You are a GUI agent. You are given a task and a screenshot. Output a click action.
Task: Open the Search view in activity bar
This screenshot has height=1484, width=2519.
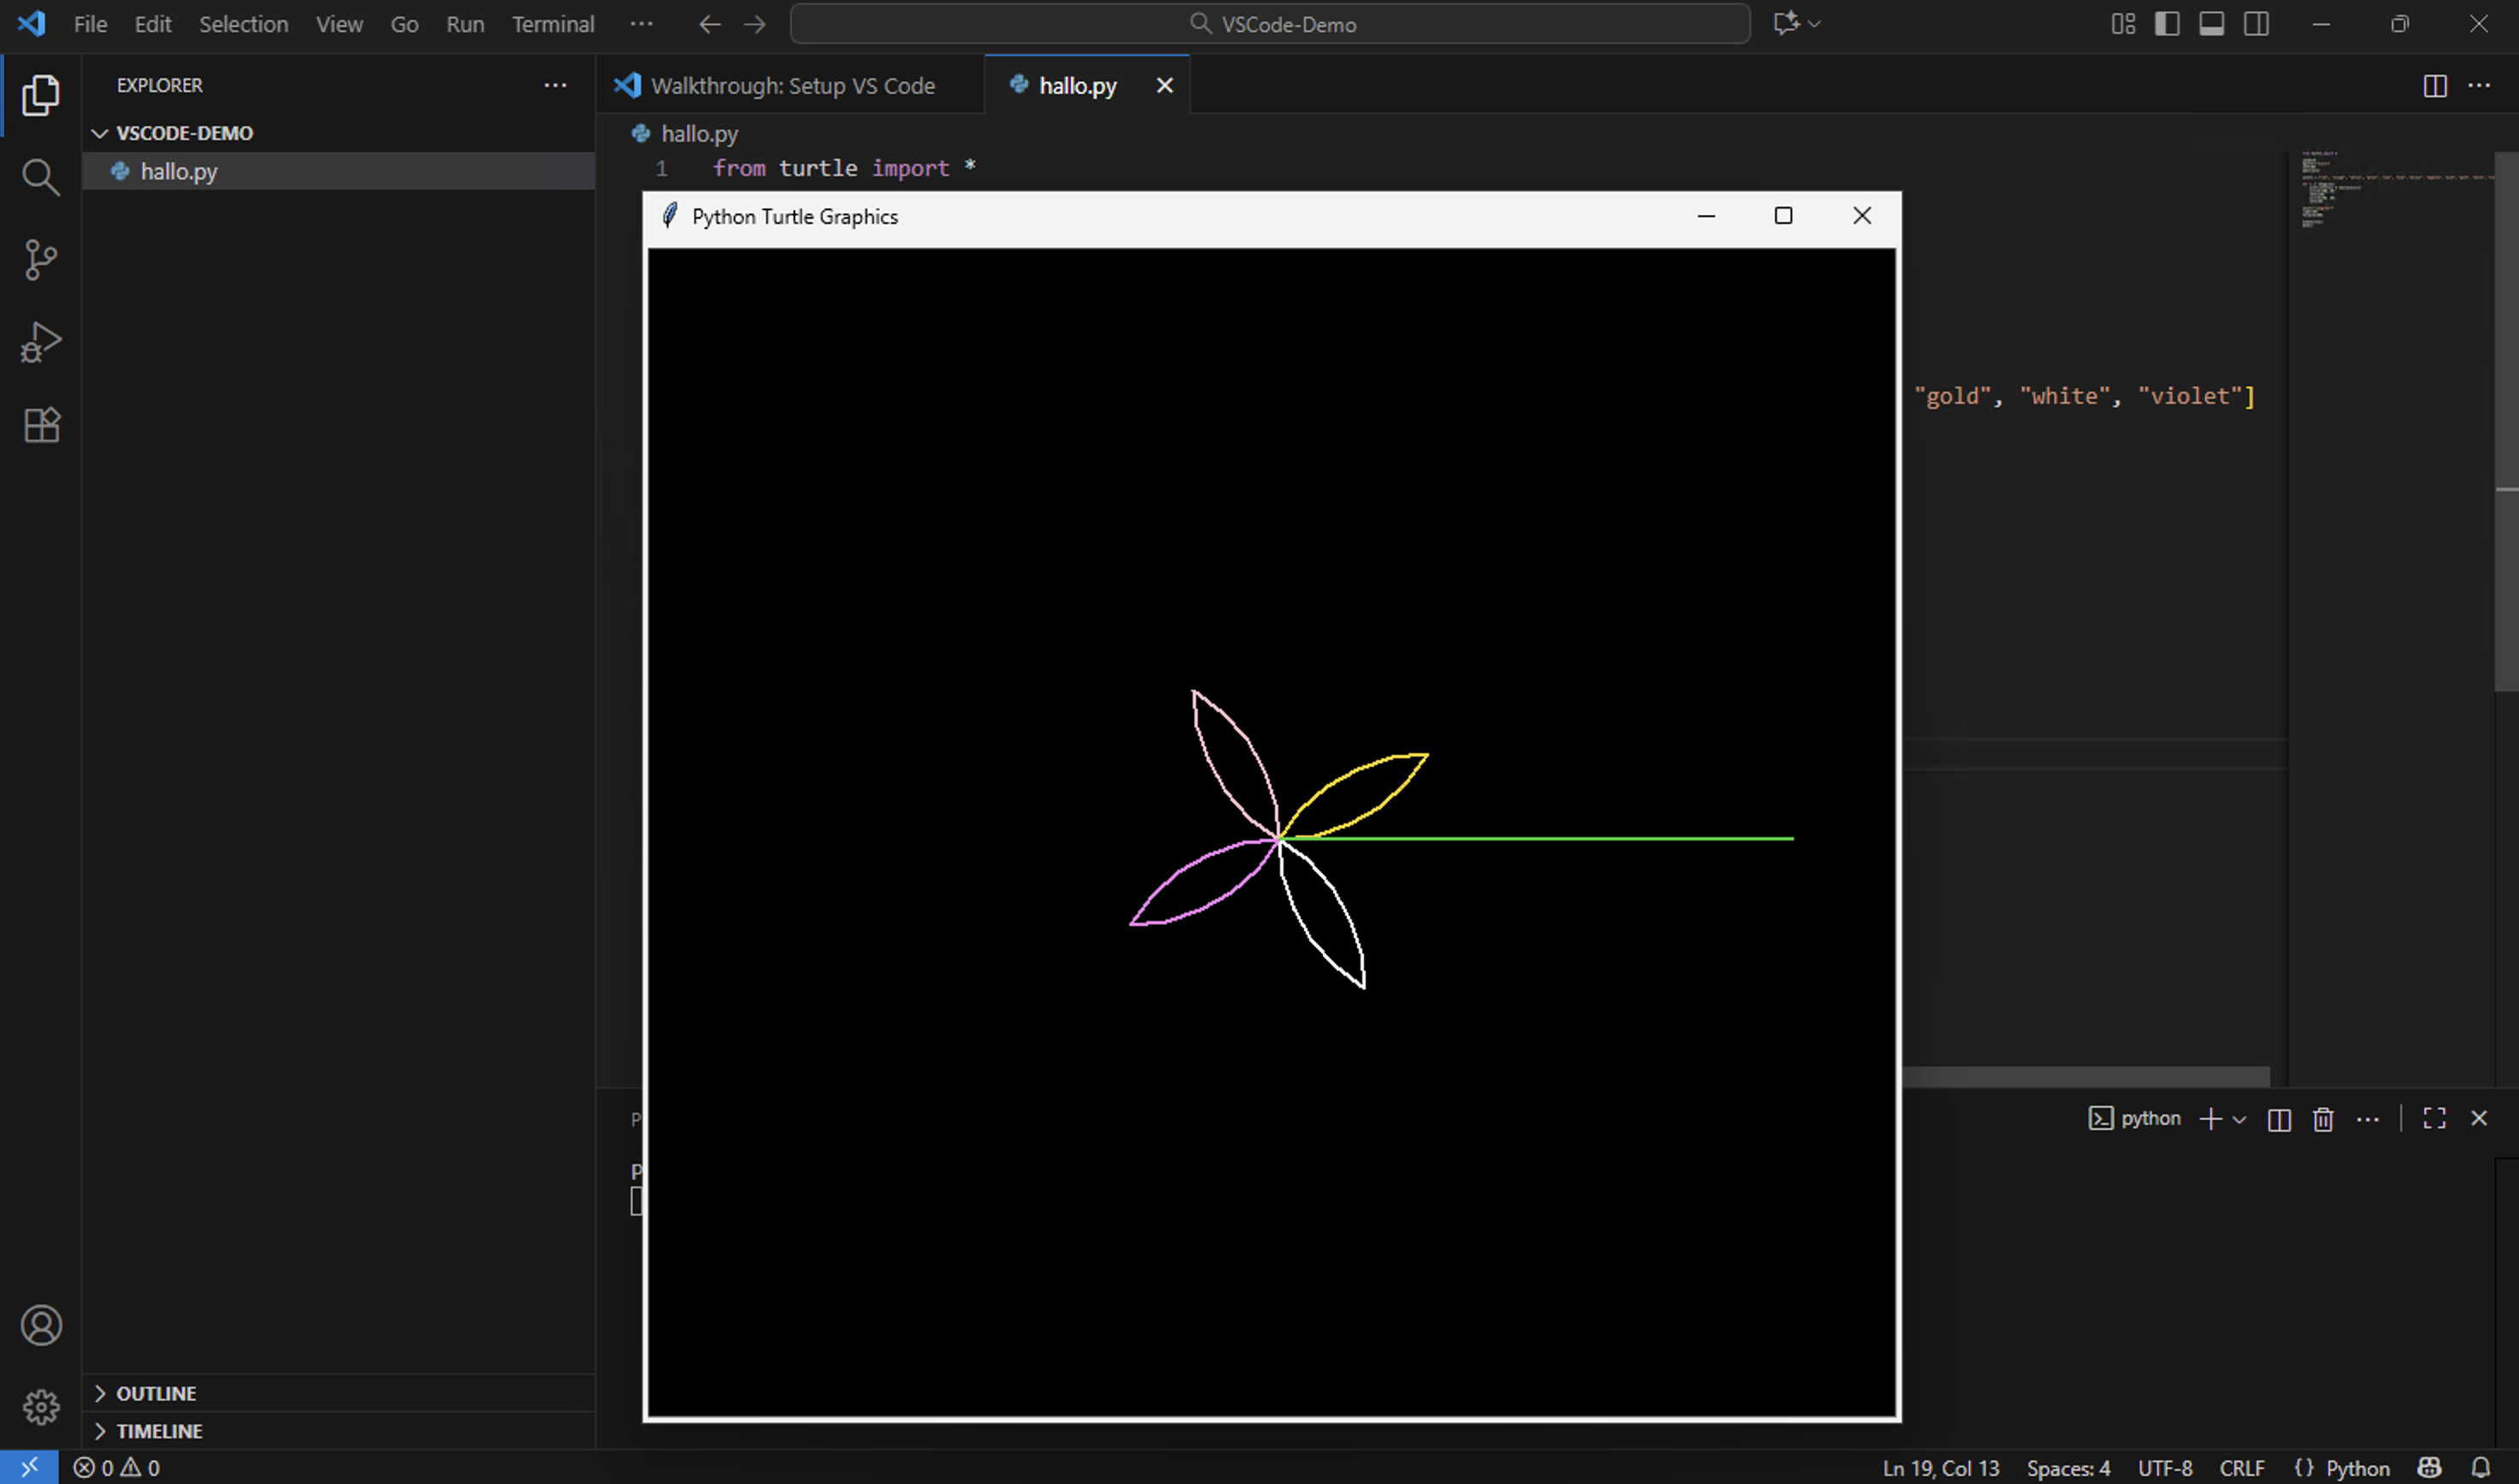point(40,178)
